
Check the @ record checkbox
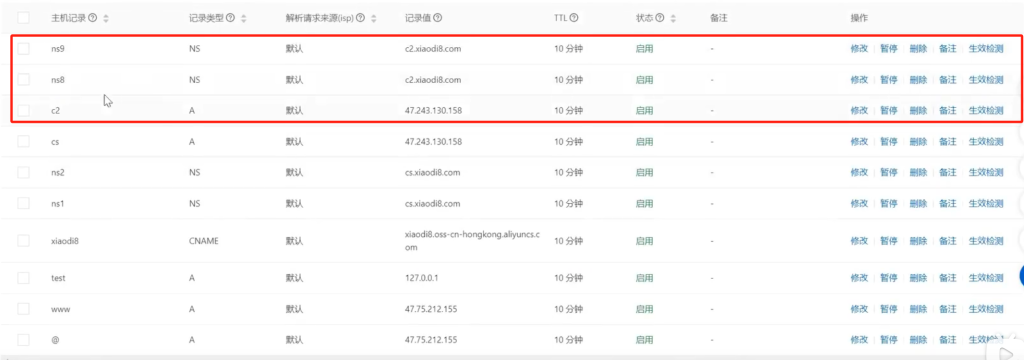point(24,340)
